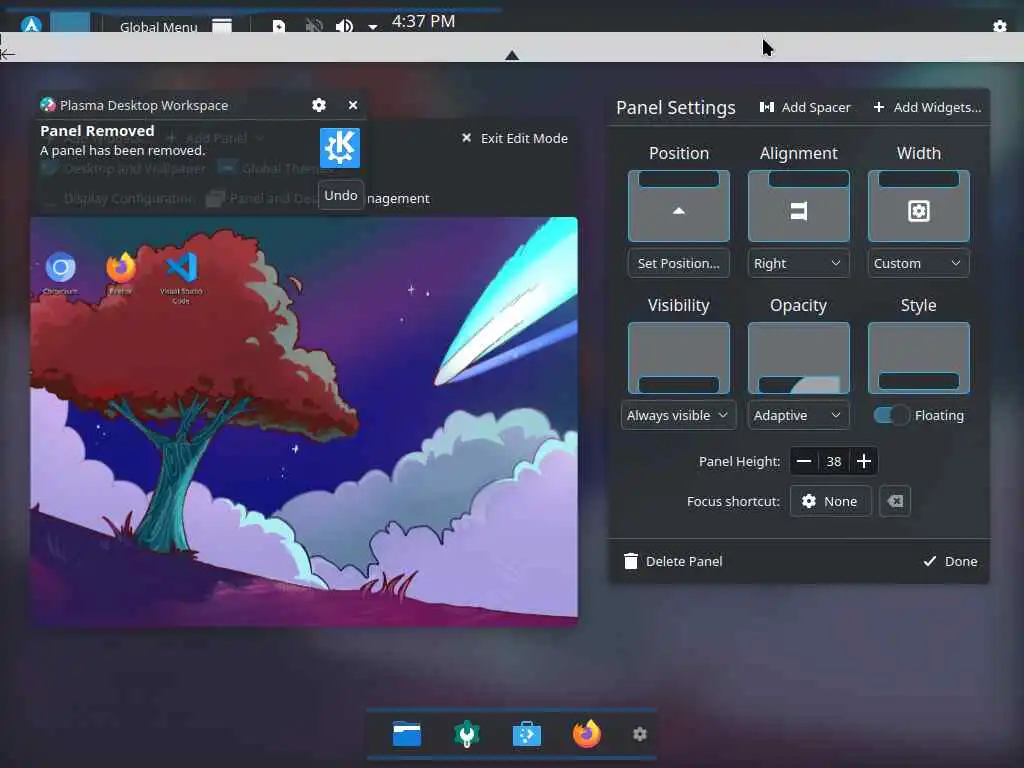Expand the hidden system tray arrow

coord(373,27)
